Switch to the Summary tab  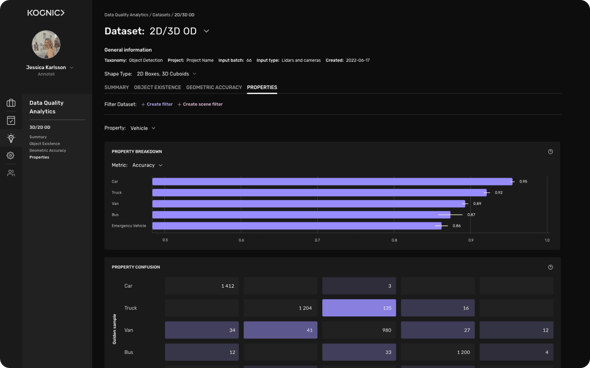[x=117, y=87]
